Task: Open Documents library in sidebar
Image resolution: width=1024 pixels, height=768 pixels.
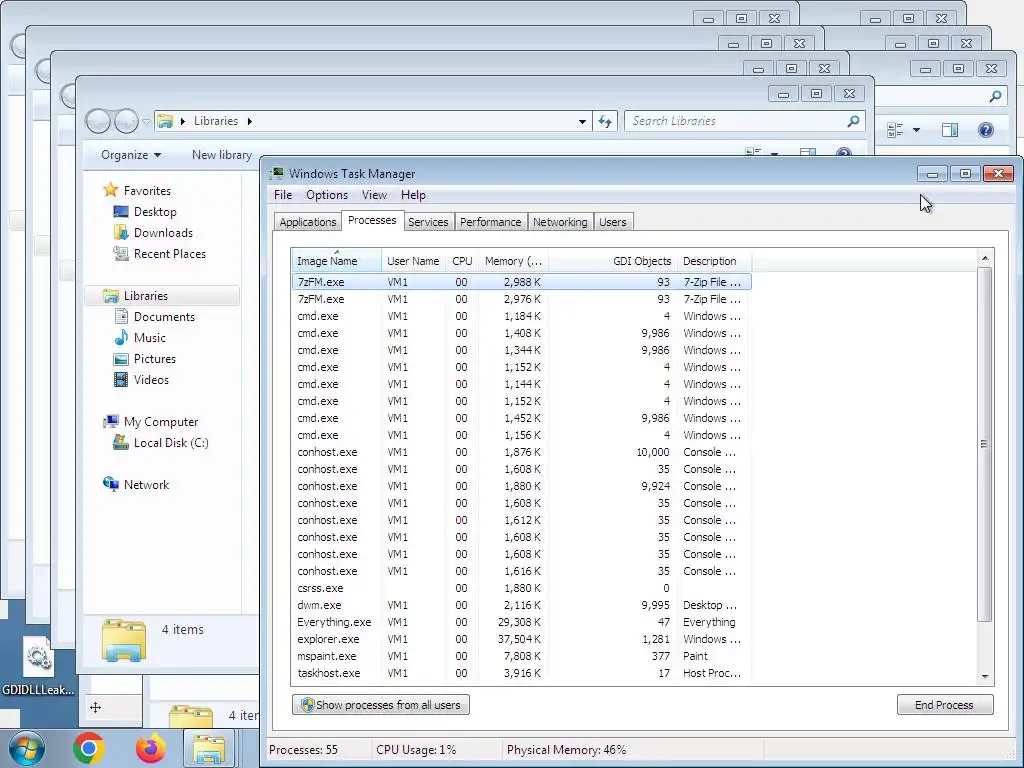Action: 164,317
